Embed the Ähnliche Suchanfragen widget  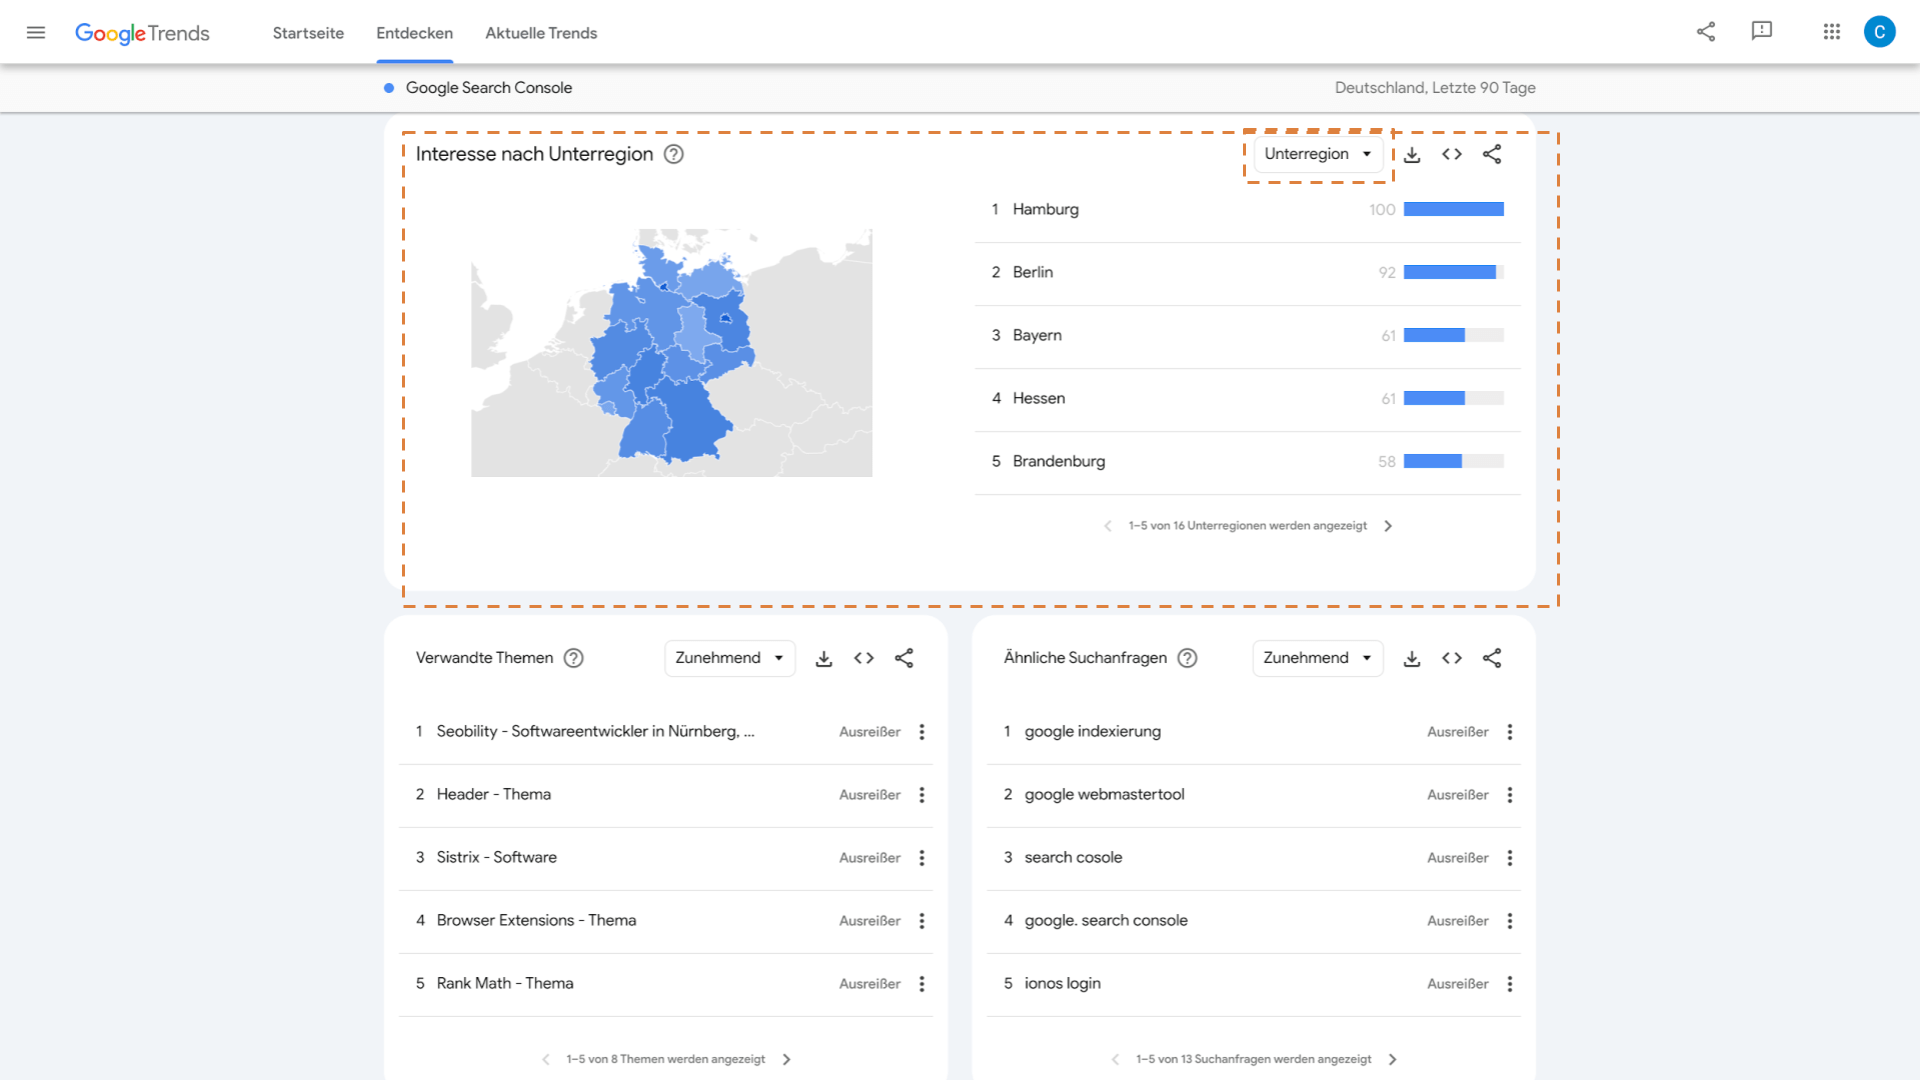click(x=1452, y=658)
